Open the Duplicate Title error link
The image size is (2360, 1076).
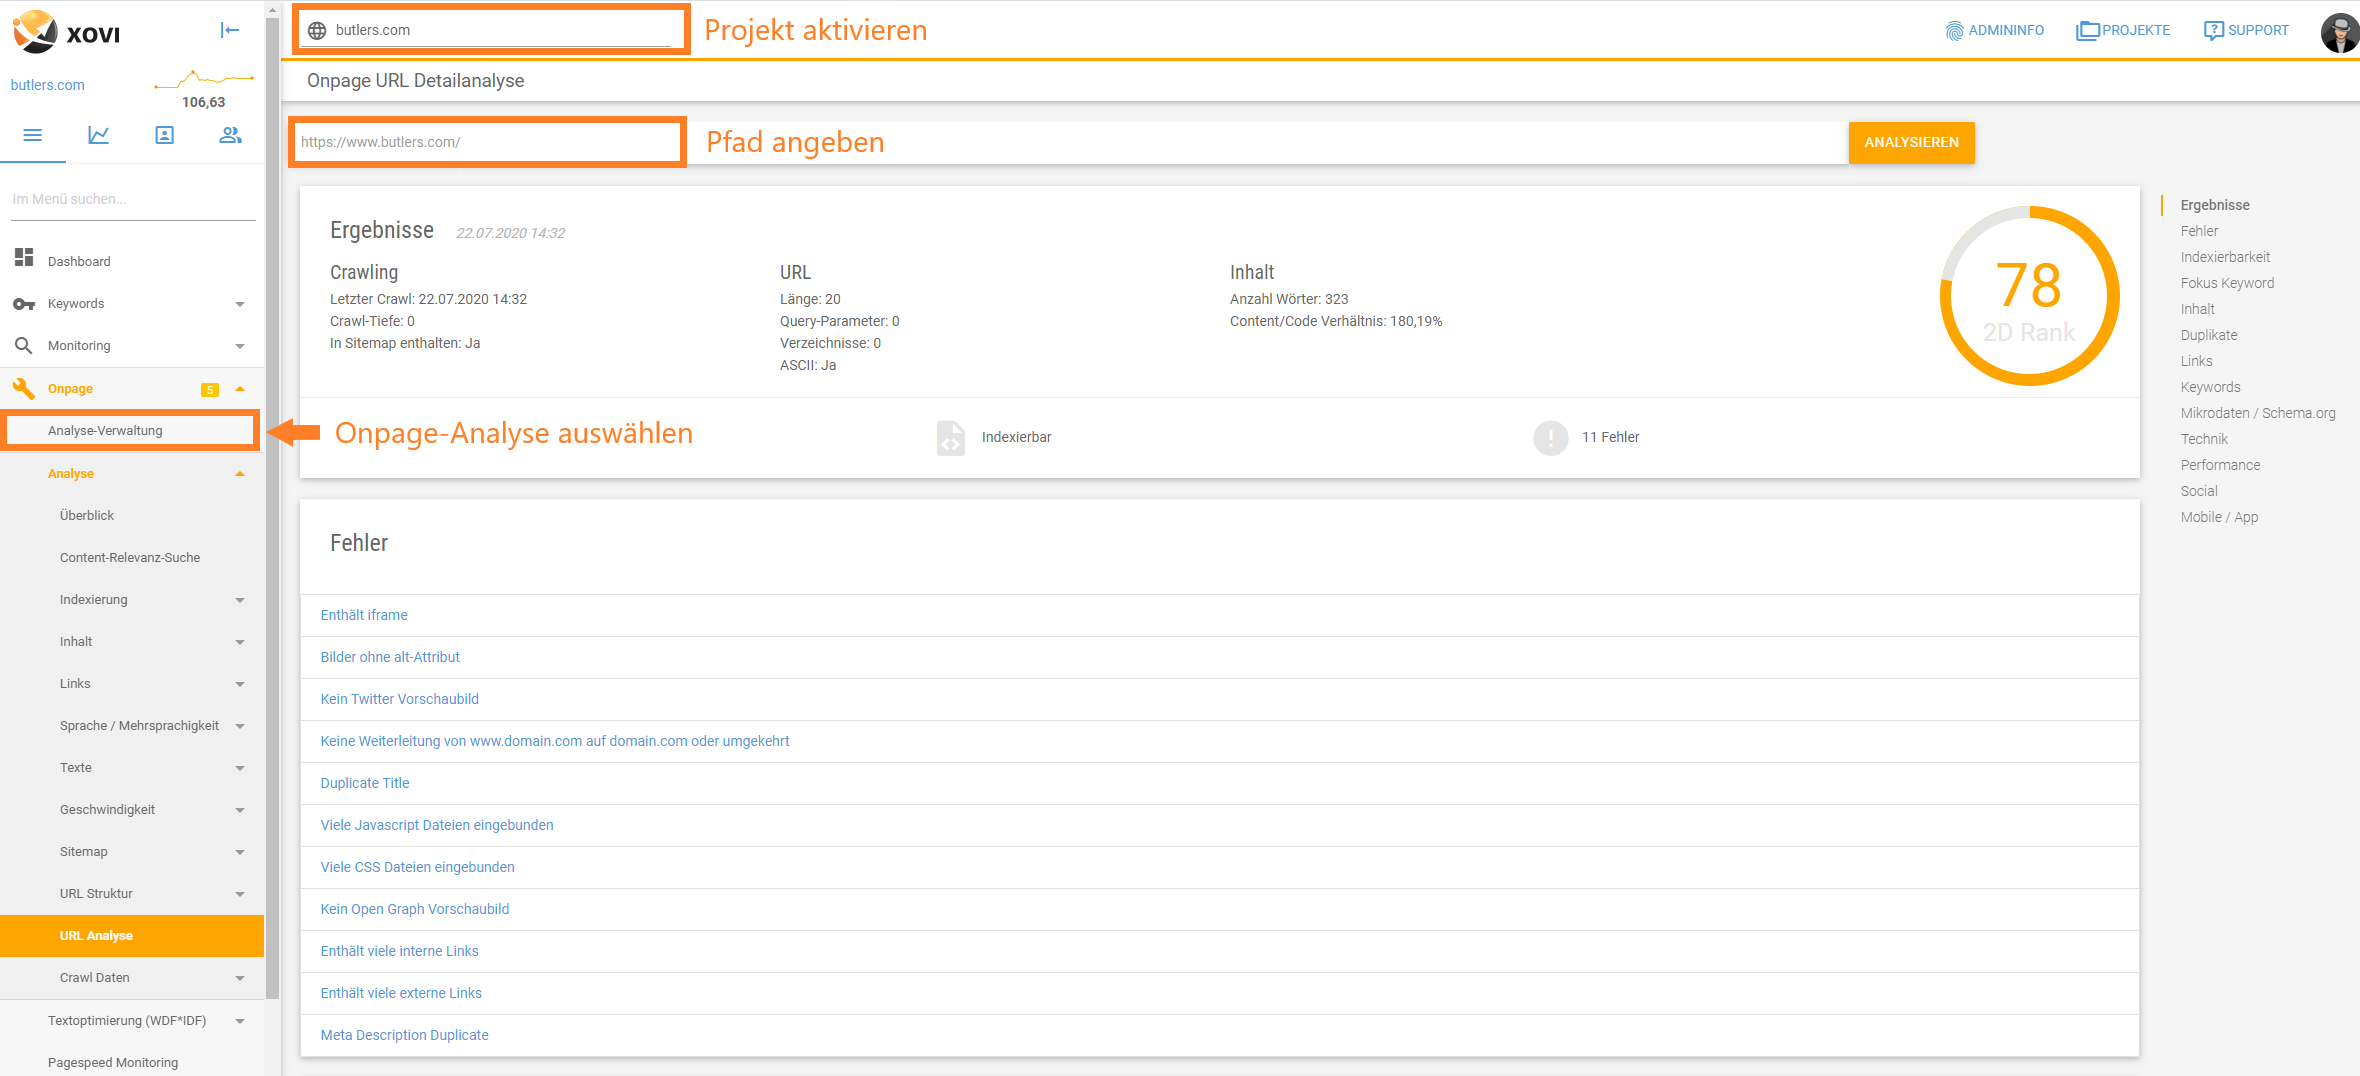point(365,783)
